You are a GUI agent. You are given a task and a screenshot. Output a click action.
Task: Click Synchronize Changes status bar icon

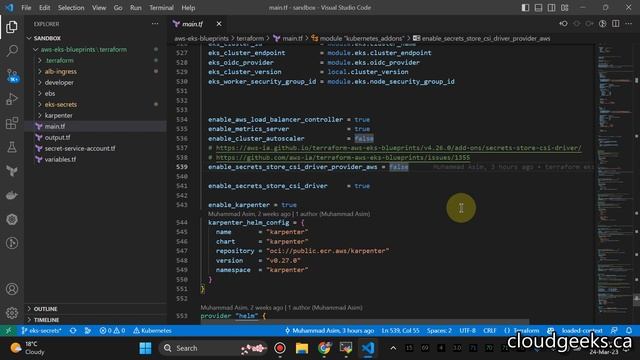click(73, 331)
